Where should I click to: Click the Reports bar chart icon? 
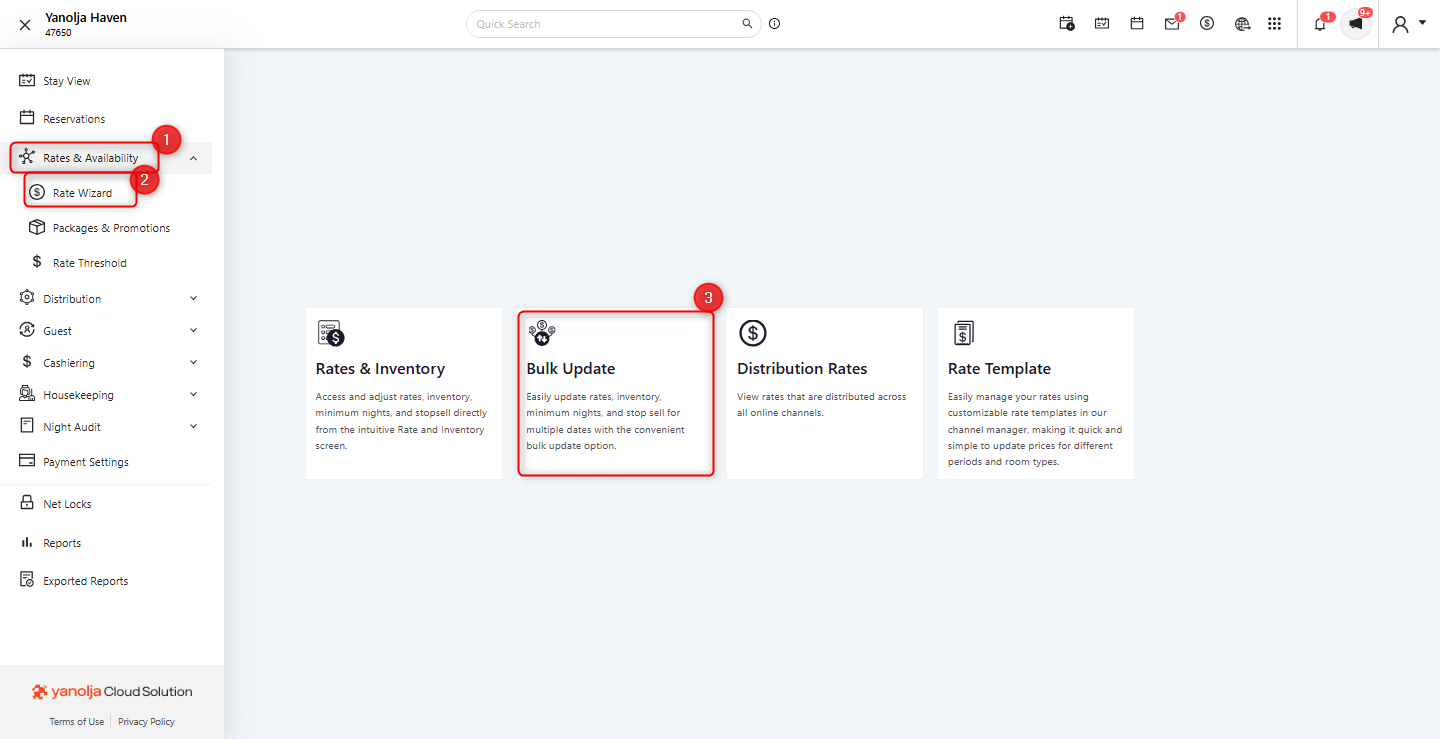(27, 542)
